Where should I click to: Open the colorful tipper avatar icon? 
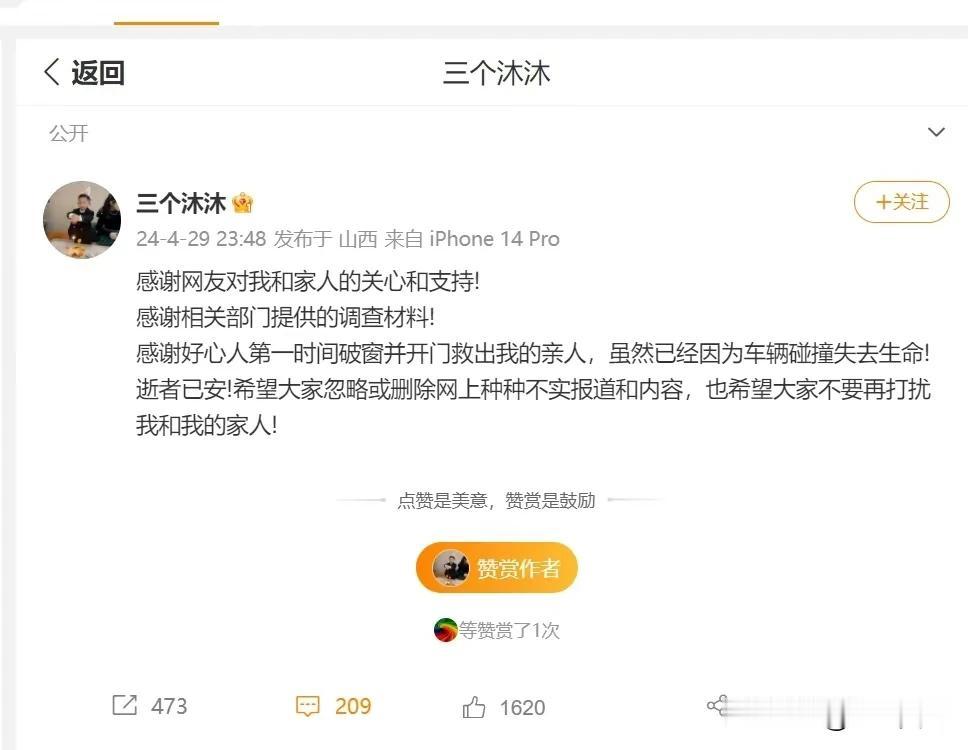[445, 630]
